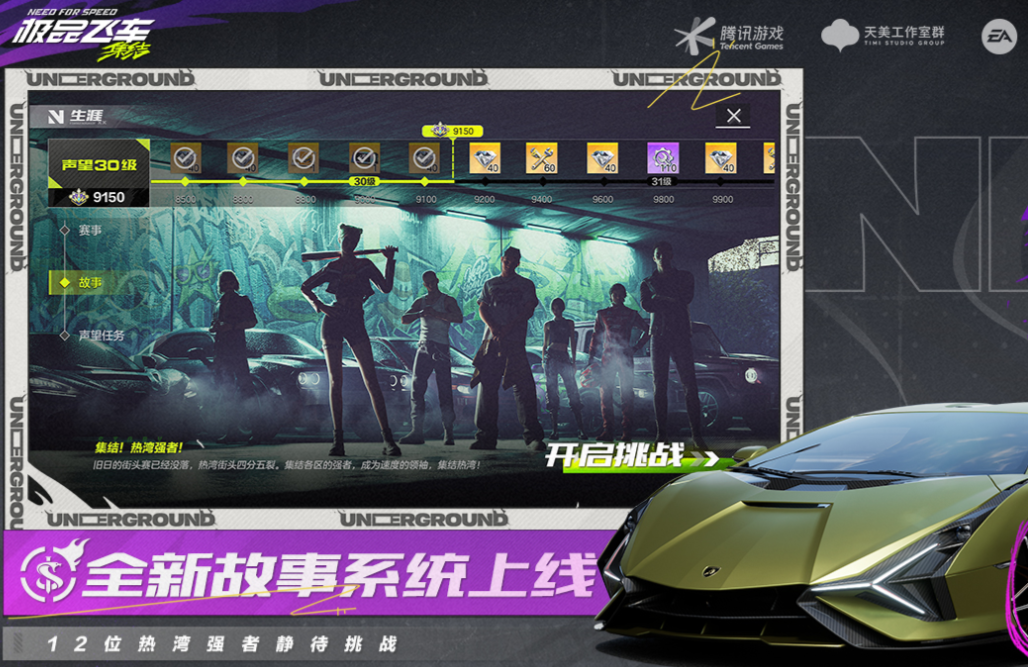Click the 31级 level marker on the track
This screenshot has height=667, width=1028.
tap(662, 181)
